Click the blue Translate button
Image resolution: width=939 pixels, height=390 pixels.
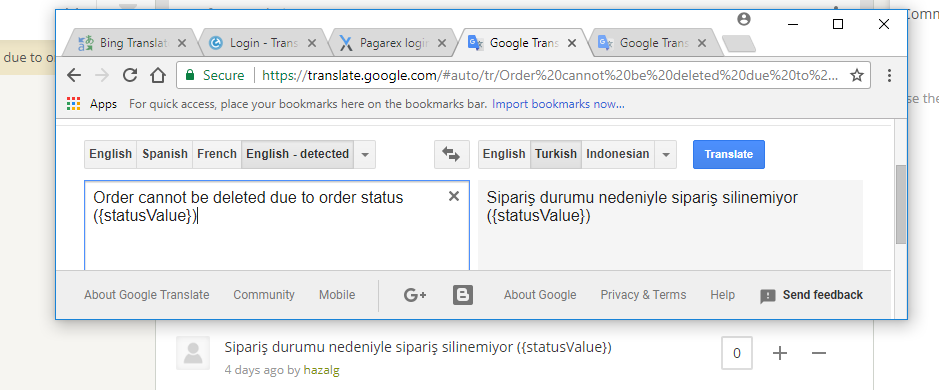point(729,155)
